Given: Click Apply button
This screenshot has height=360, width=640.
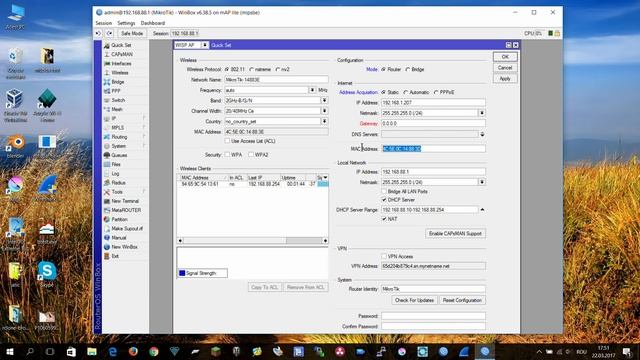Looking at the screenshot, I should [505, 78].
